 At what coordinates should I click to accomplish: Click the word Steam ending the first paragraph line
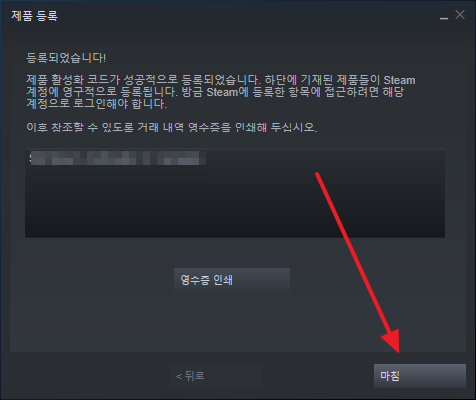[399, 80]
